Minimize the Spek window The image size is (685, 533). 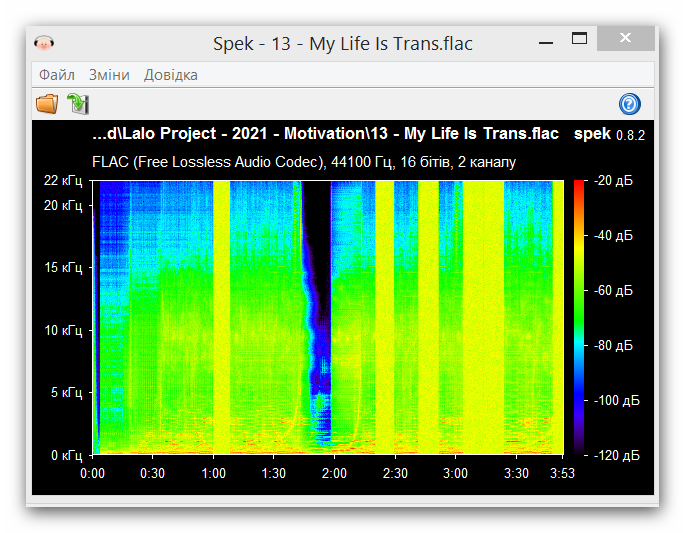545,42
